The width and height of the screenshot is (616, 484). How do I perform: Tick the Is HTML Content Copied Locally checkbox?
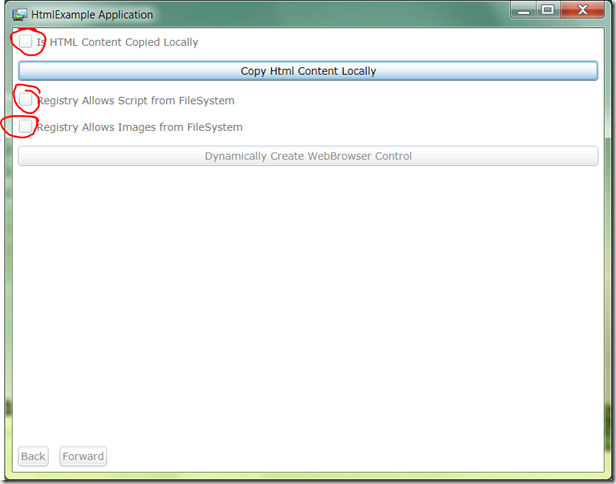(26, 41)
